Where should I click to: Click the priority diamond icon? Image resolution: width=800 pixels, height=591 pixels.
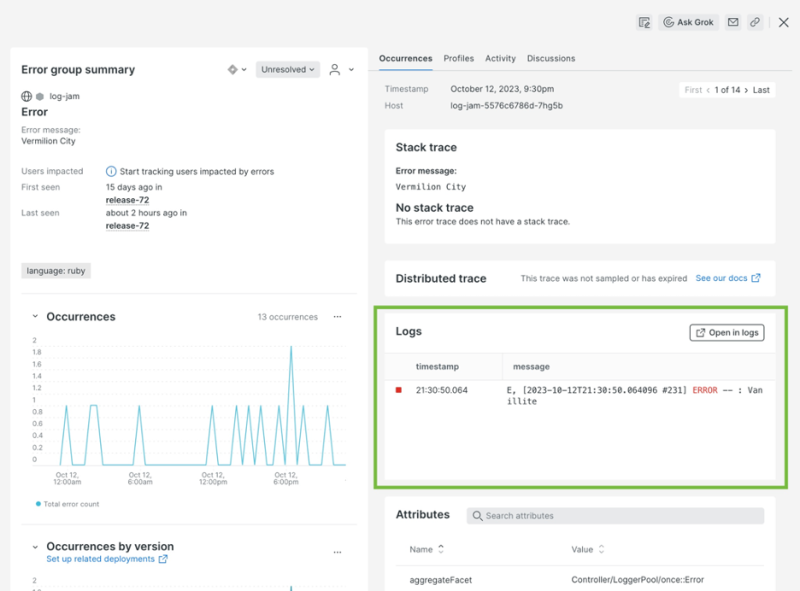click(233, 70)
